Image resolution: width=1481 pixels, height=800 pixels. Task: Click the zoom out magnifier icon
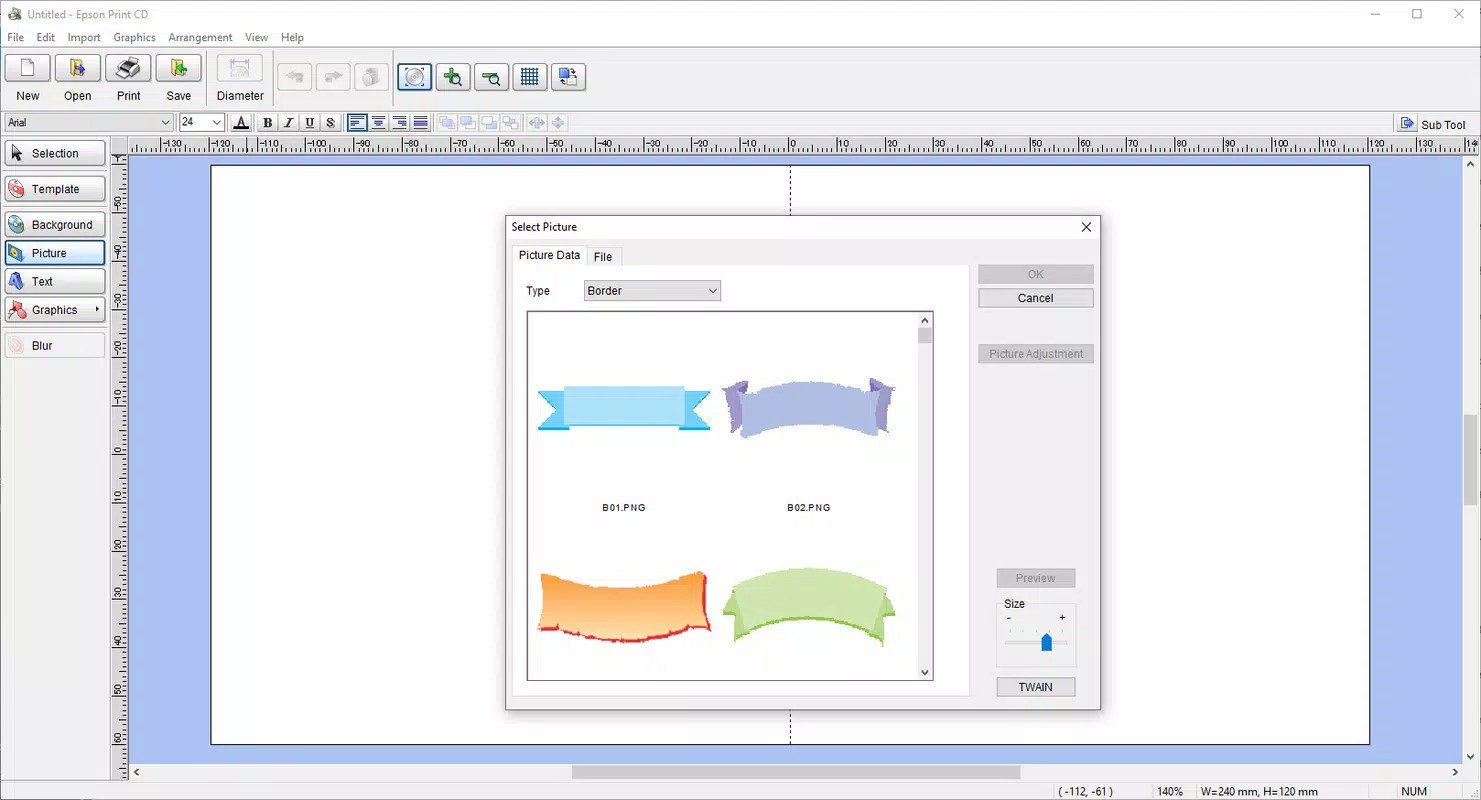(x=491, y=77)
